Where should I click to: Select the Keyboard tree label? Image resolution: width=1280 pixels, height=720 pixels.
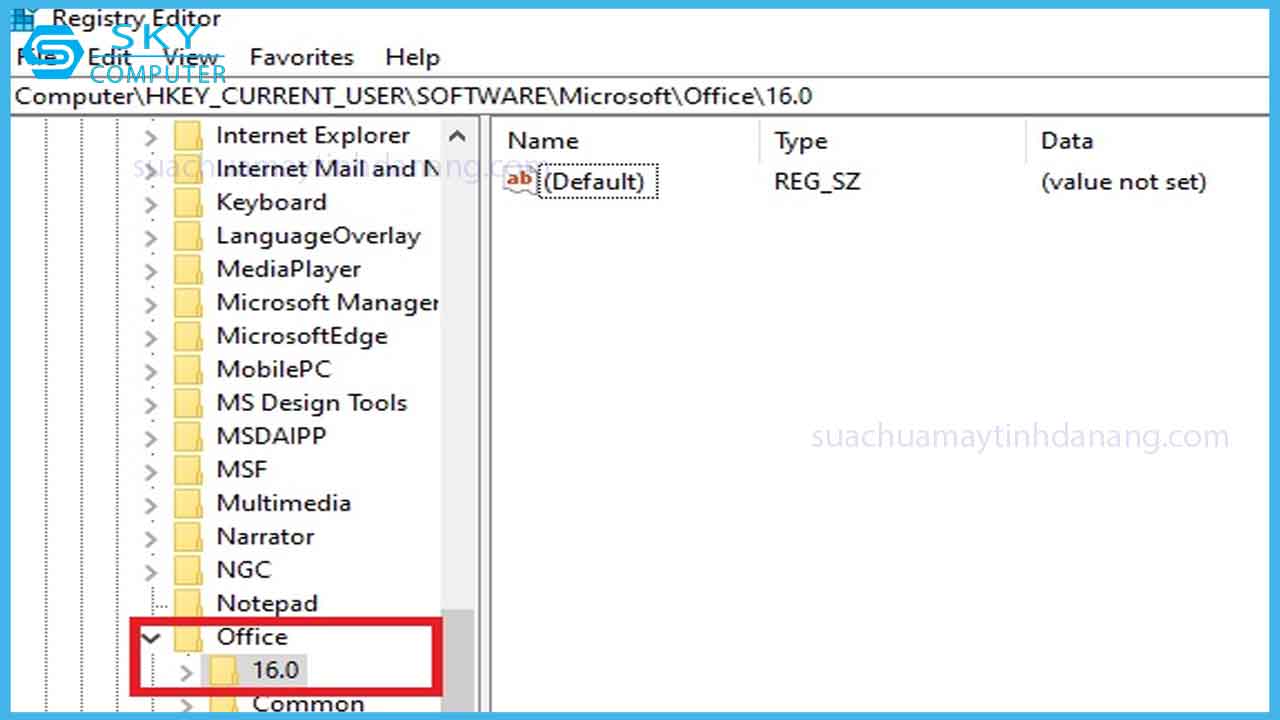click(271, 203)
